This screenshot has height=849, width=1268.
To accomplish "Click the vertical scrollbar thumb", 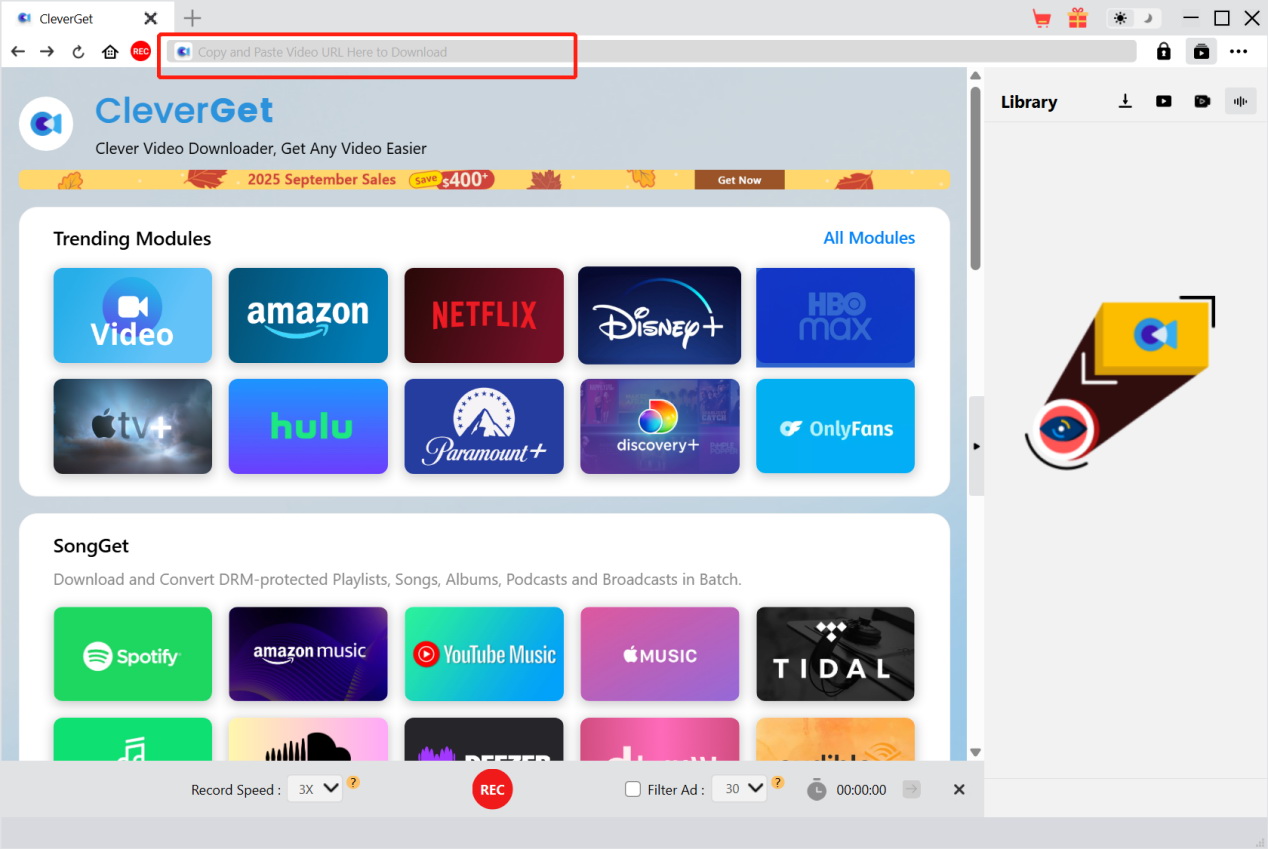I will [976, 178].
